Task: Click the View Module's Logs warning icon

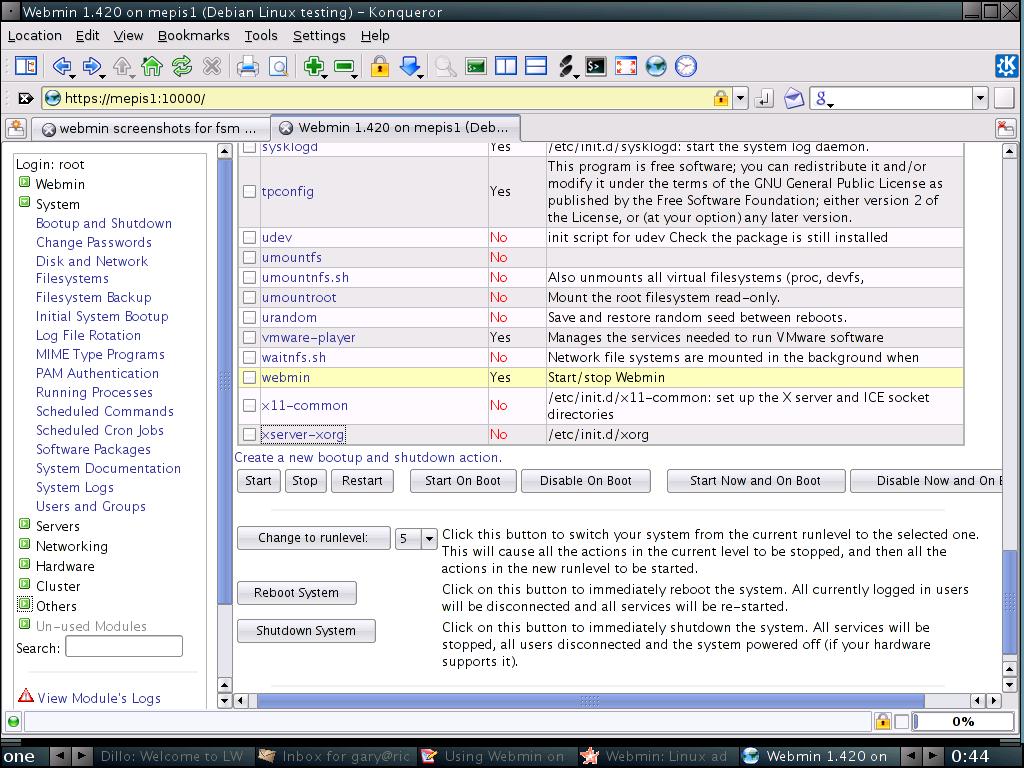Action: coord(25,695)
